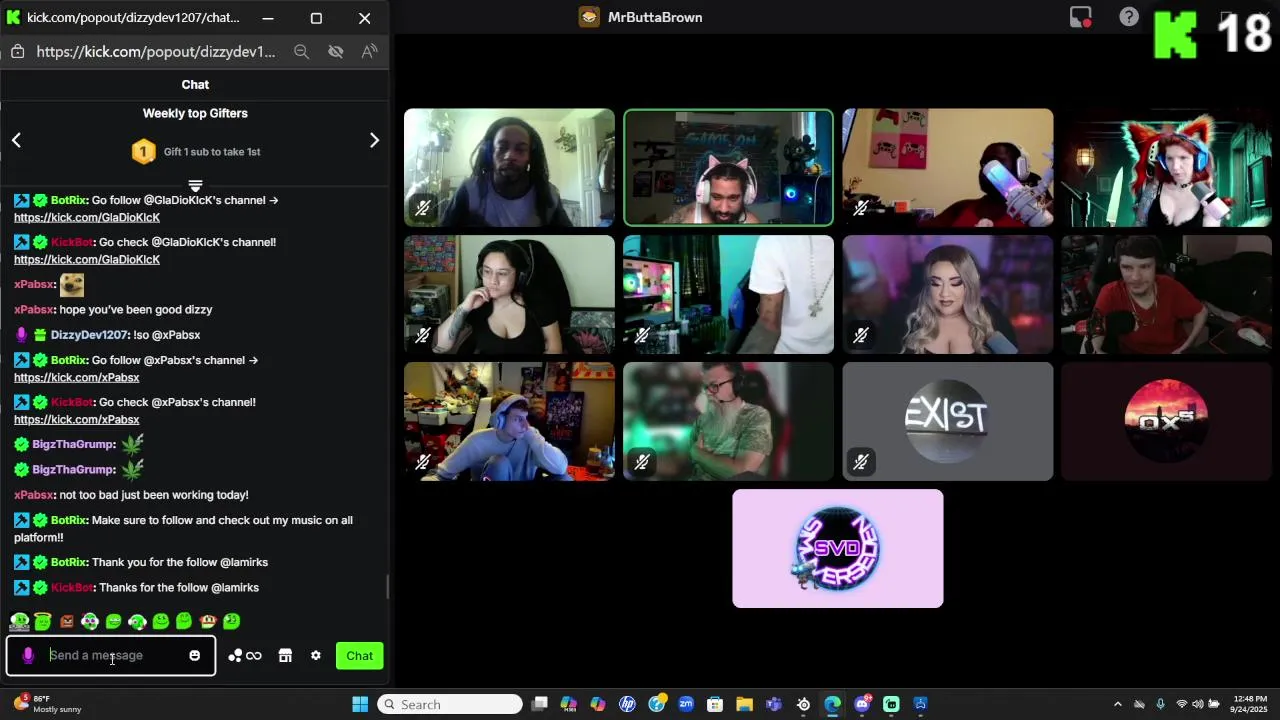
Task: Open the kick.com/GlaDioKIcK link from KickBot
Action: coord(87,259)
